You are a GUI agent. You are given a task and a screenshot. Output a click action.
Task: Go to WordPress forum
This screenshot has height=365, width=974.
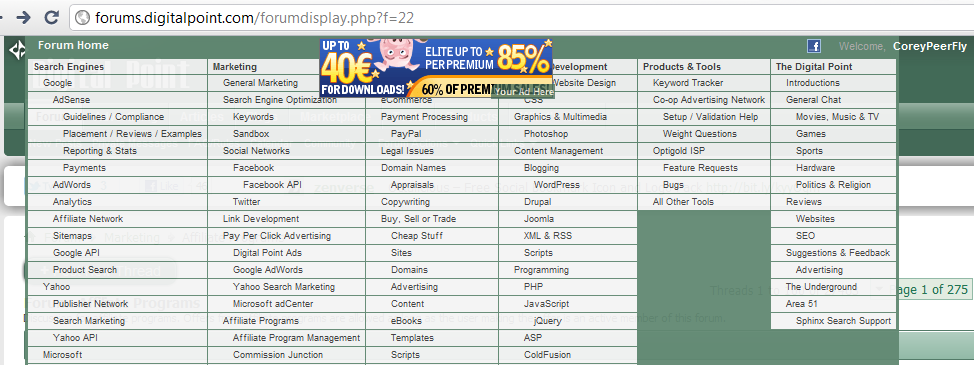point(557,184)
